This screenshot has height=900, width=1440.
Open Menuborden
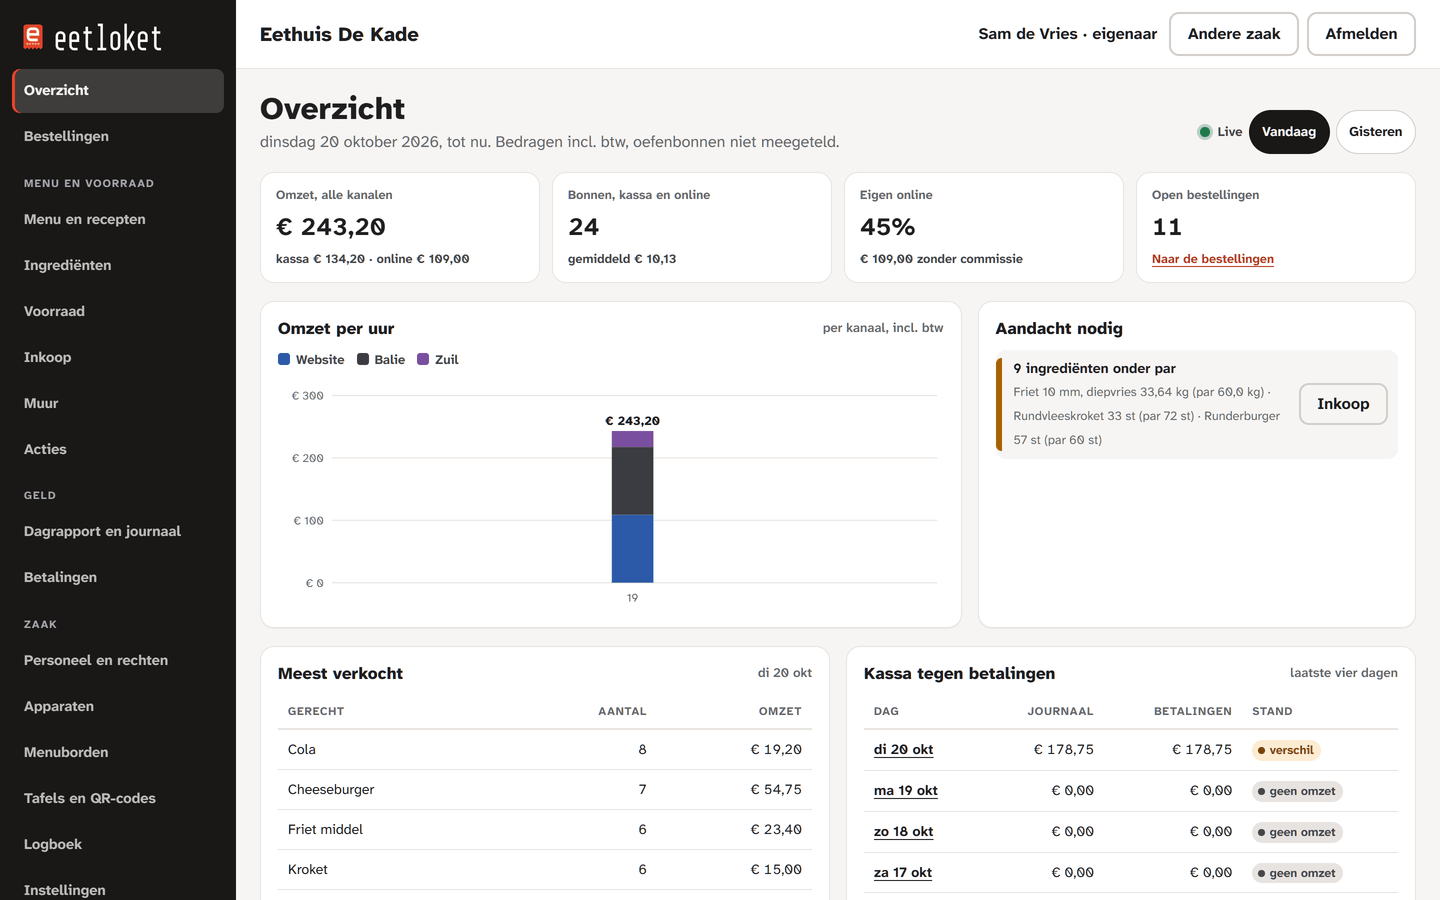[x=118, y=753]
